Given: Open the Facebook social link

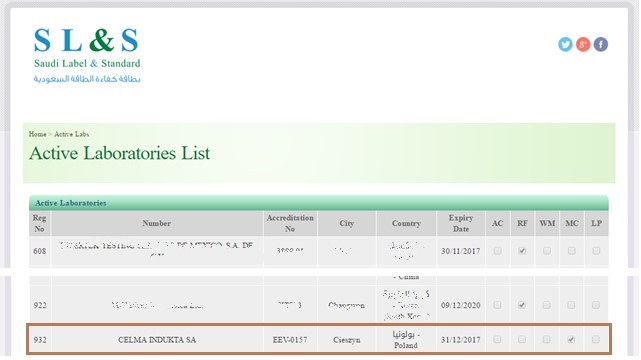Looking at the screenshot, I should (601, 44).
